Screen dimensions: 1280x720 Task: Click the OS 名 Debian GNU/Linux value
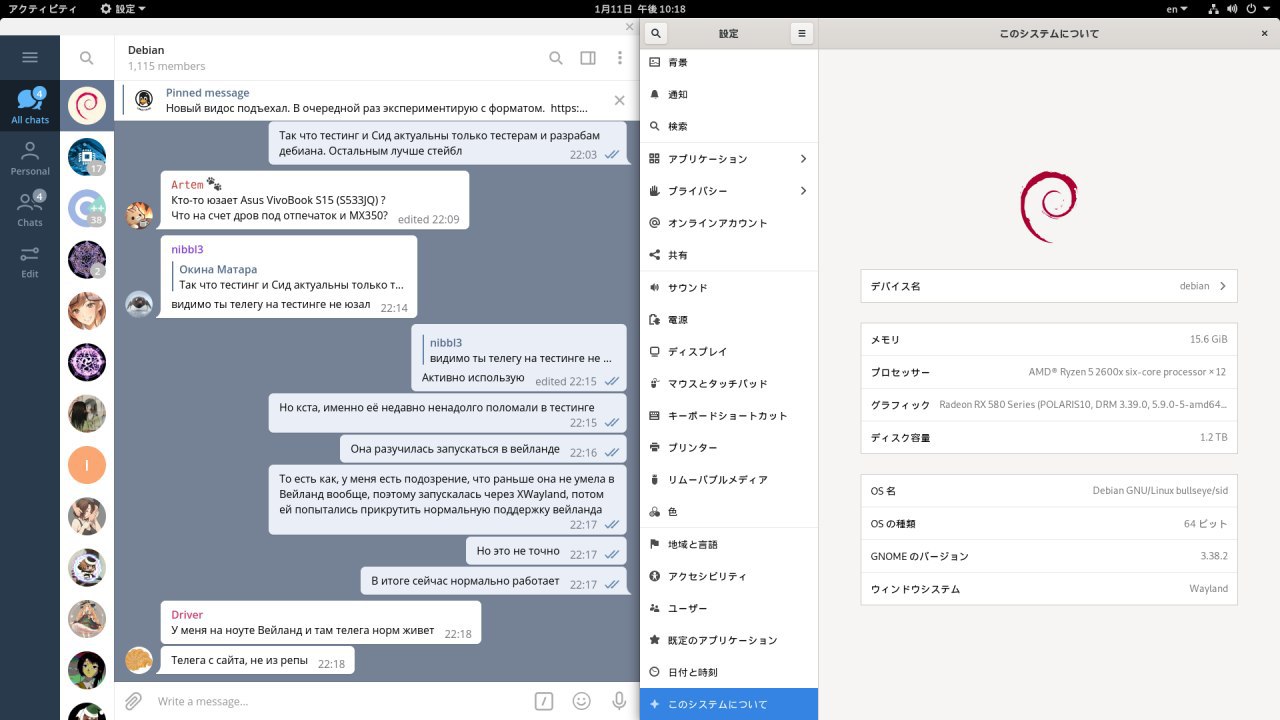coord(1160,491)
